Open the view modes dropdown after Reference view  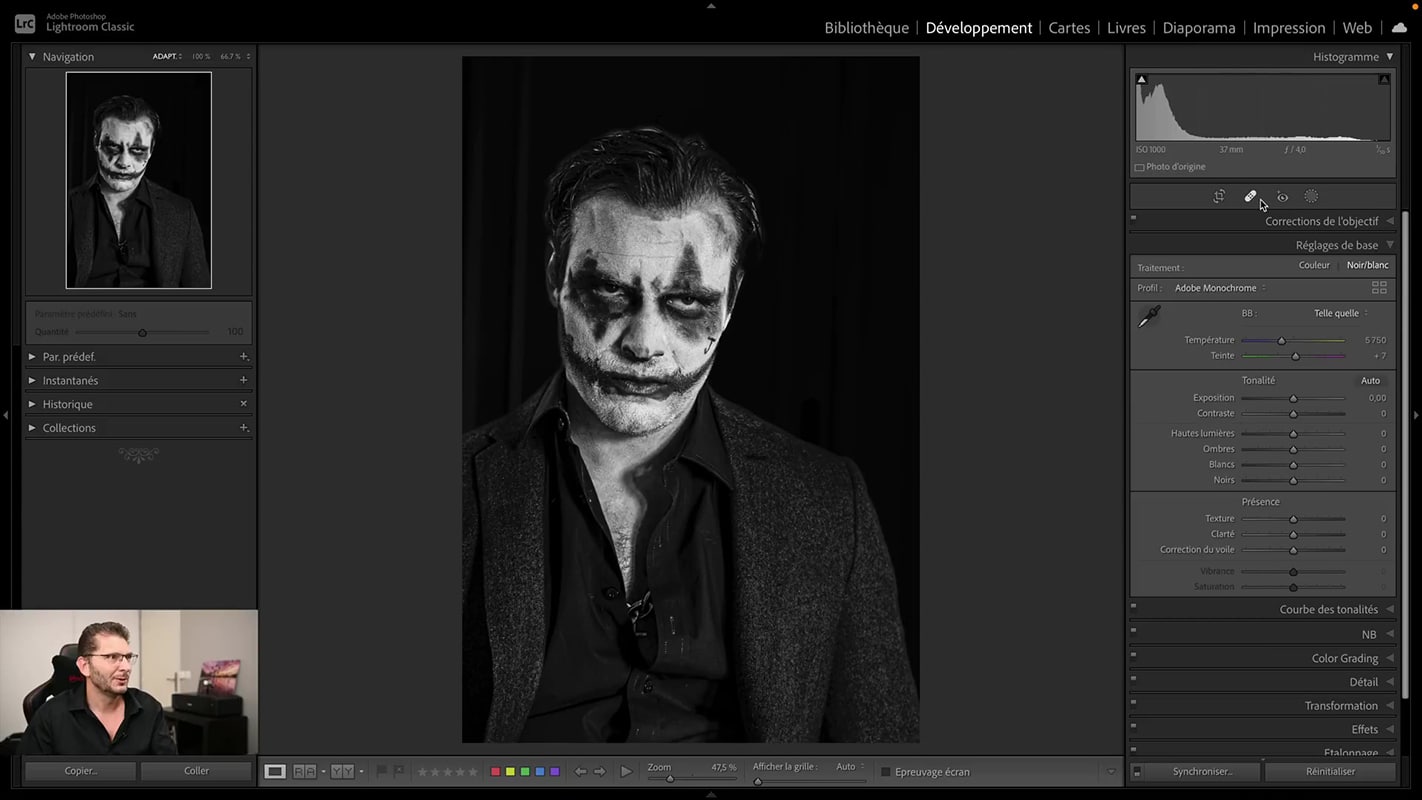(x=323, y=772)
